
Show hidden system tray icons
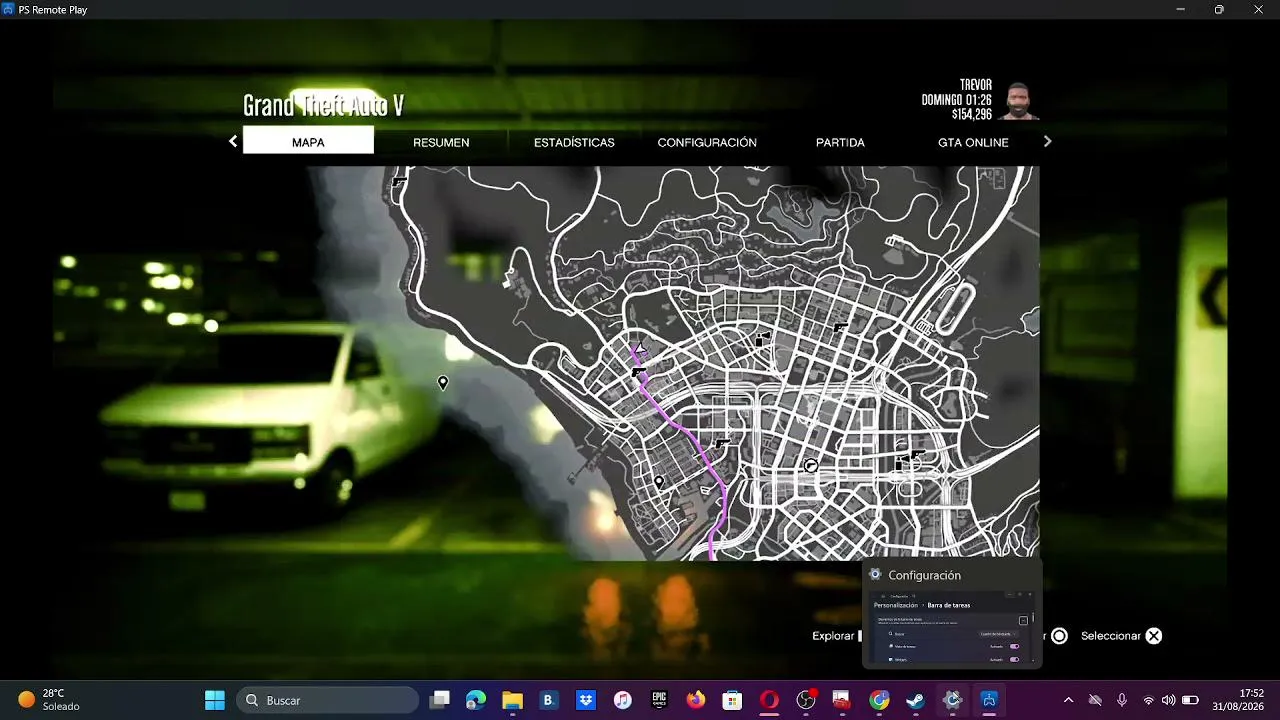[1068, 700]
